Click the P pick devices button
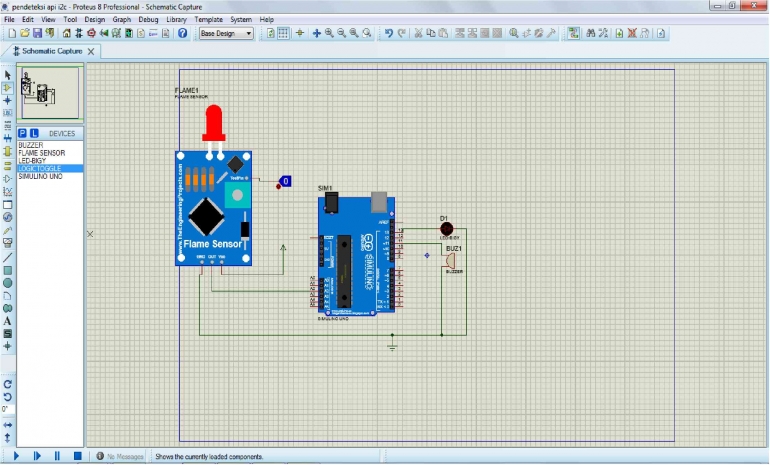 tap(22, 133)
